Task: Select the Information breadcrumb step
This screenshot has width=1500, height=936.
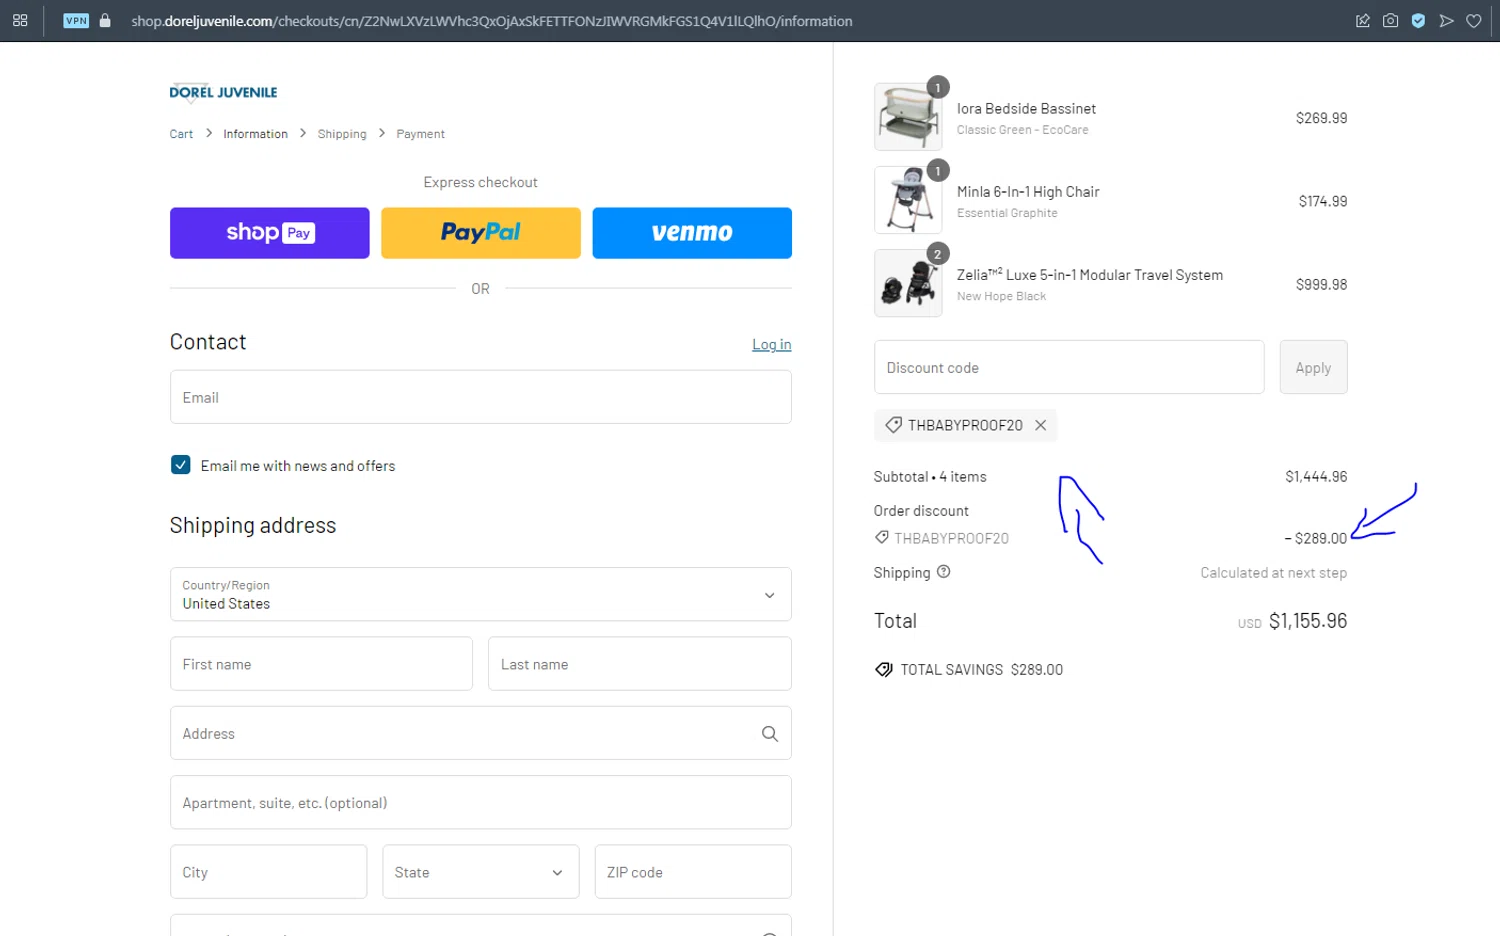Action: (x=255, y=134)
